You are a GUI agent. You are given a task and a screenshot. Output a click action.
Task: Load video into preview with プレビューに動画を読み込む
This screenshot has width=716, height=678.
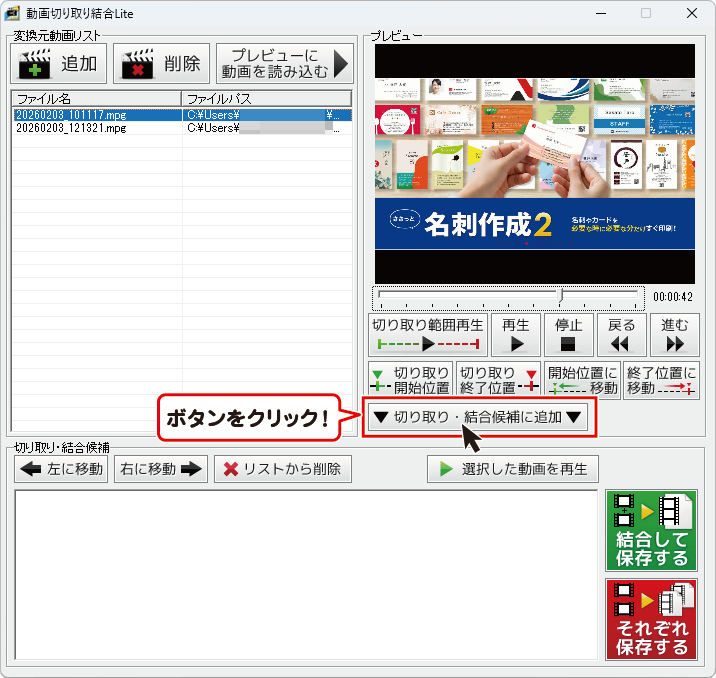coord(285,64)
